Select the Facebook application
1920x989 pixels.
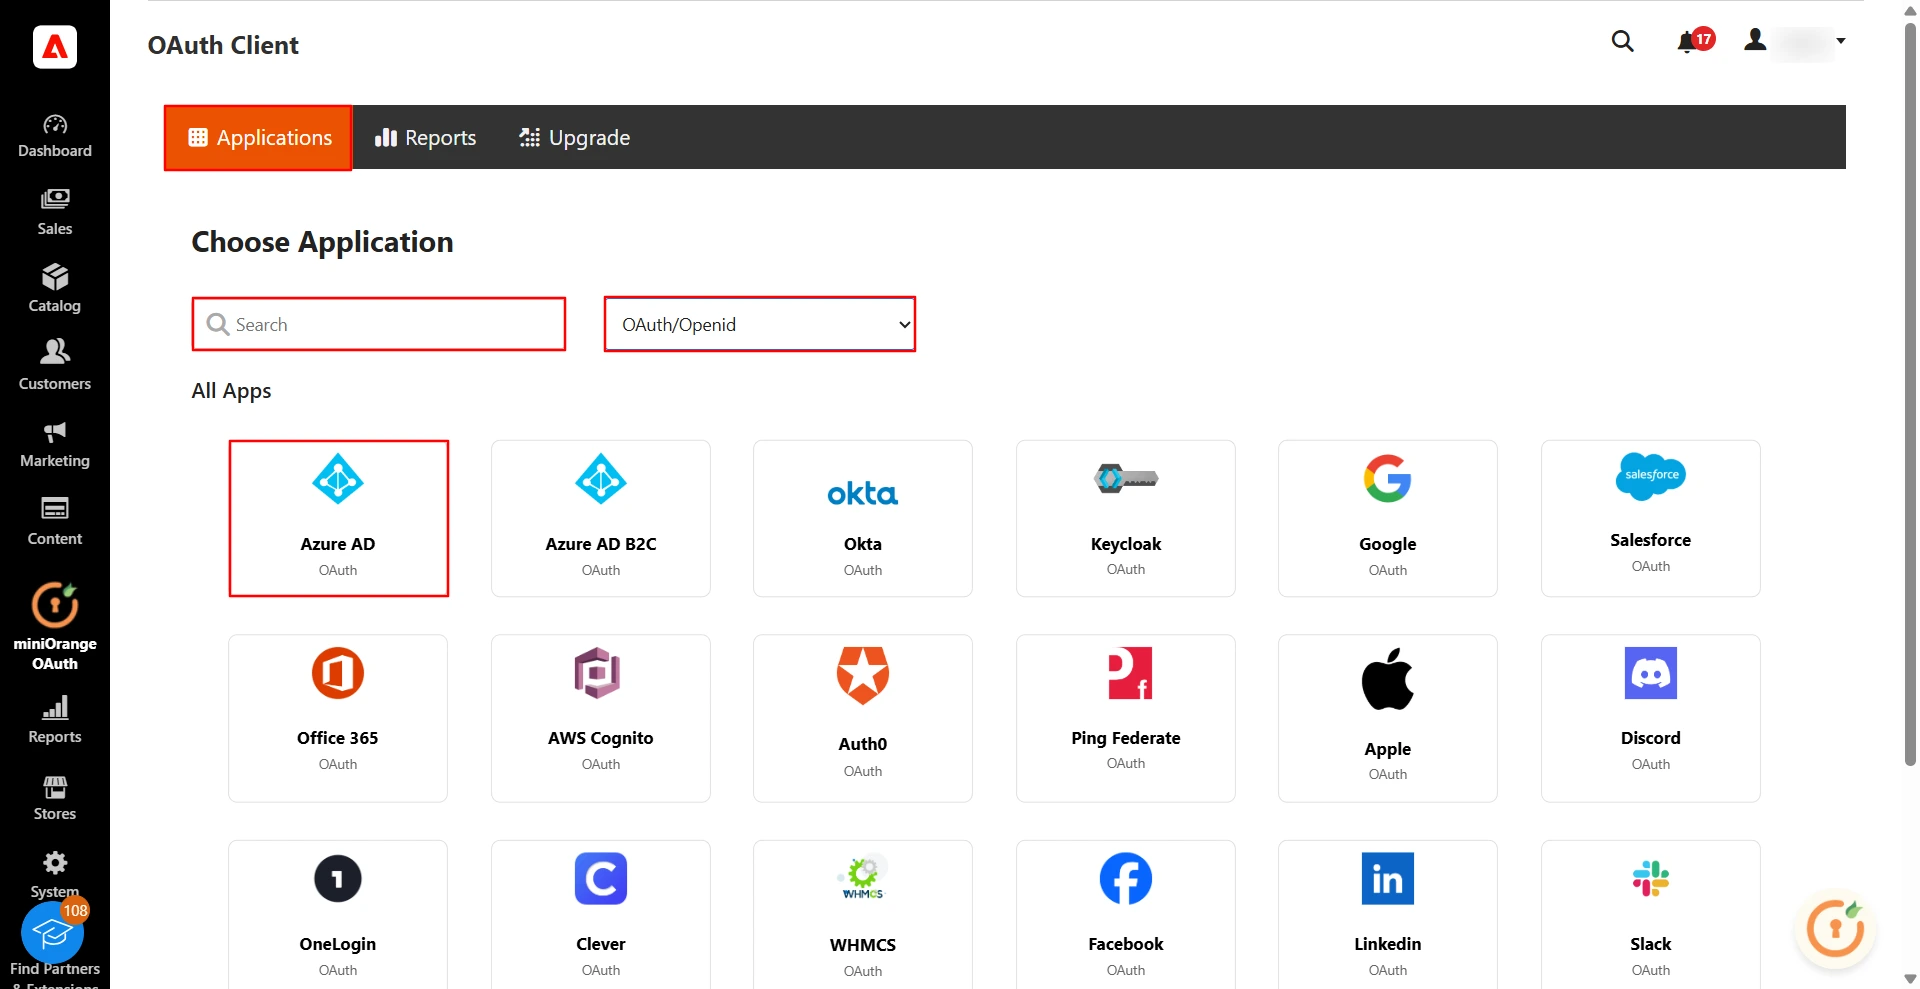pyautogui.click(x=1126, y=915)
